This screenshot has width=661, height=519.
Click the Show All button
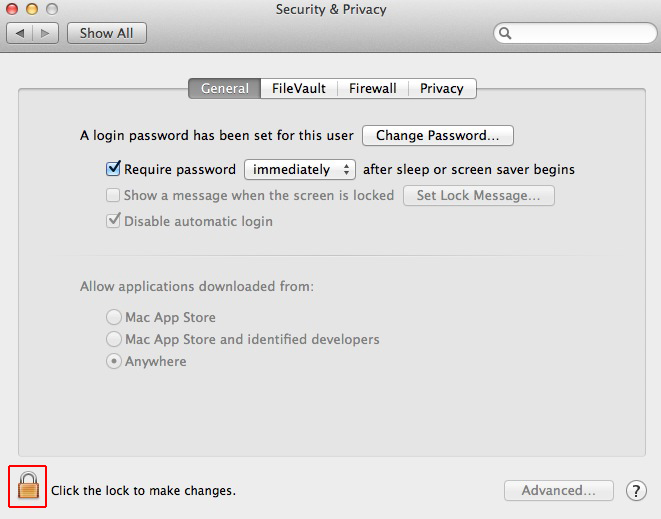pyautogui.click(x=107, y=33)
